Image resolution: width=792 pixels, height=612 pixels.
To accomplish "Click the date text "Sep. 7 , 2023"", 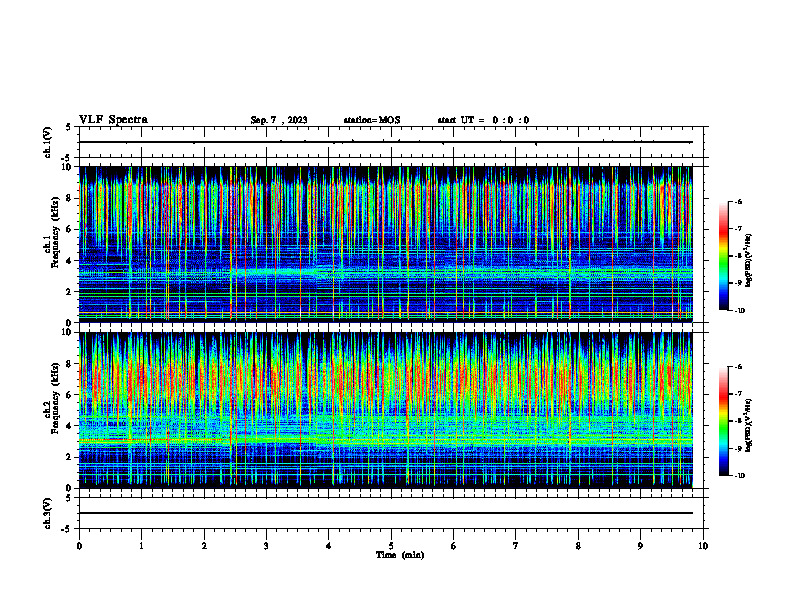I will [279, 120].
